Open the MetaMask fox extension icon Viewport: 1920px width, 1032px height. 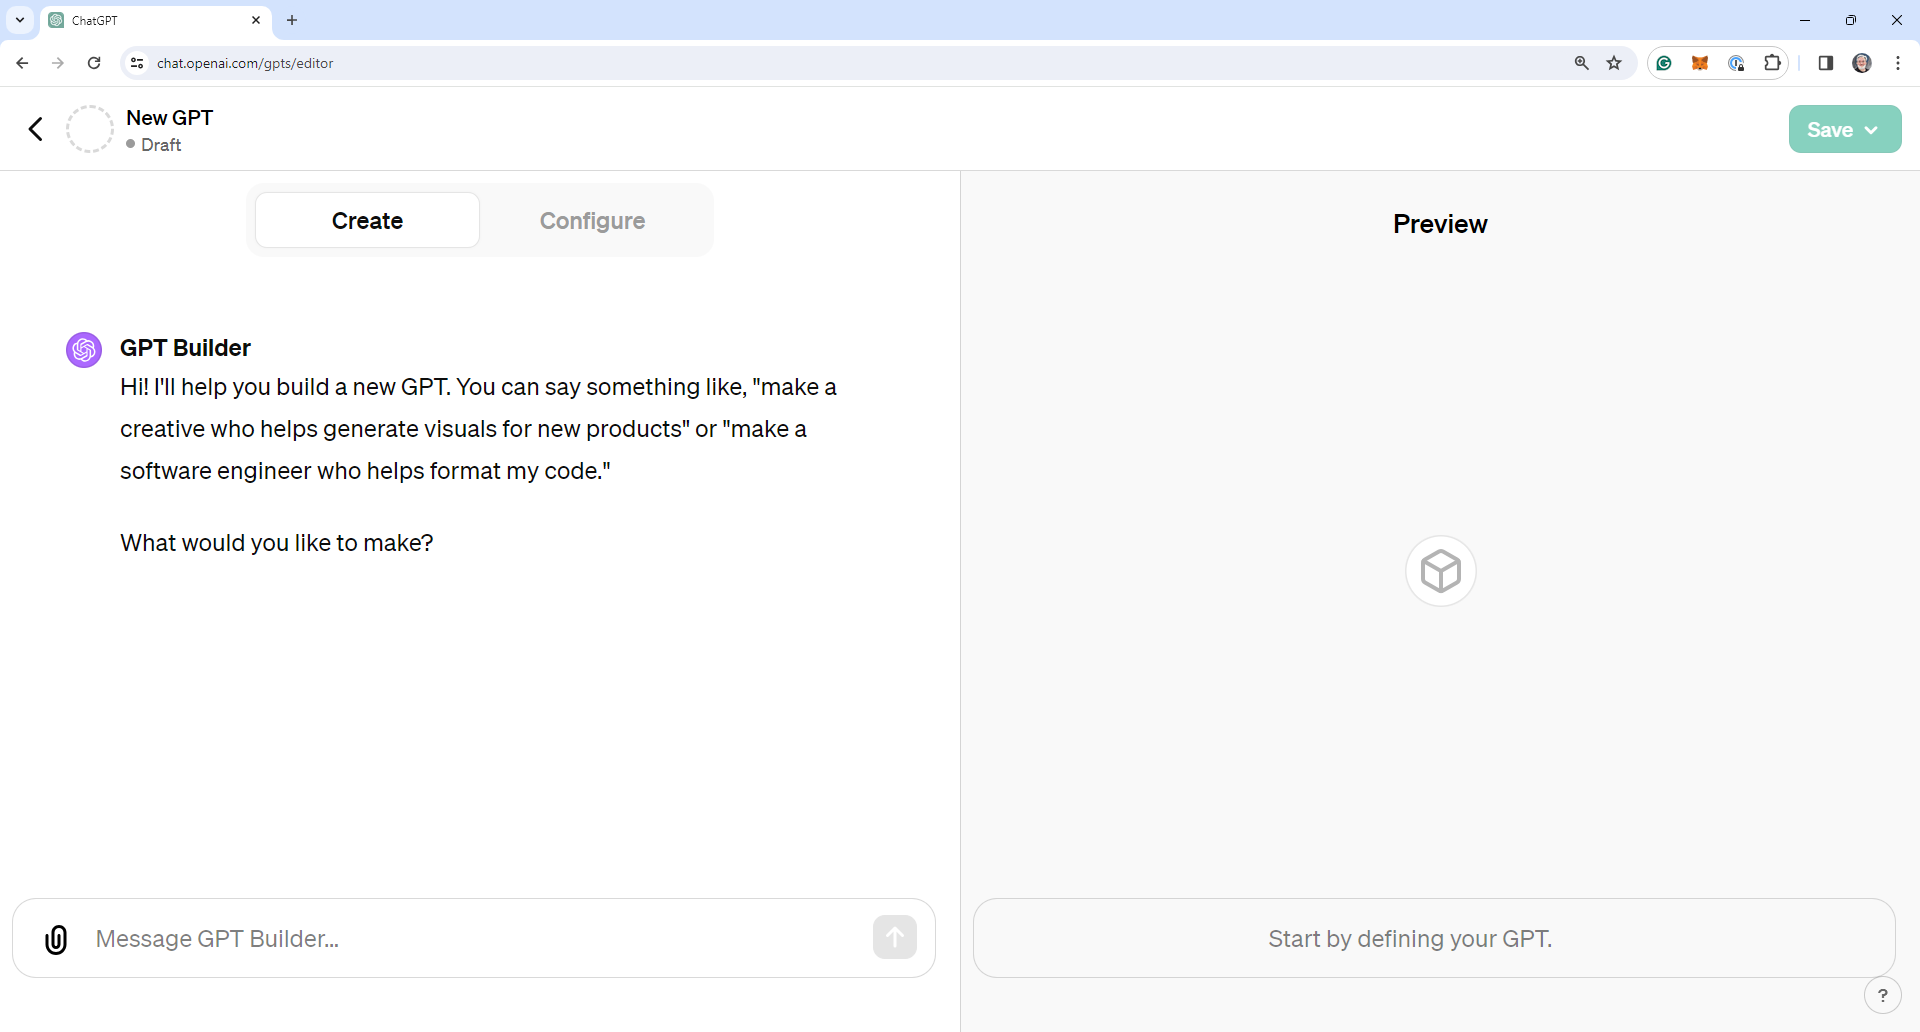click(1700, 63)
